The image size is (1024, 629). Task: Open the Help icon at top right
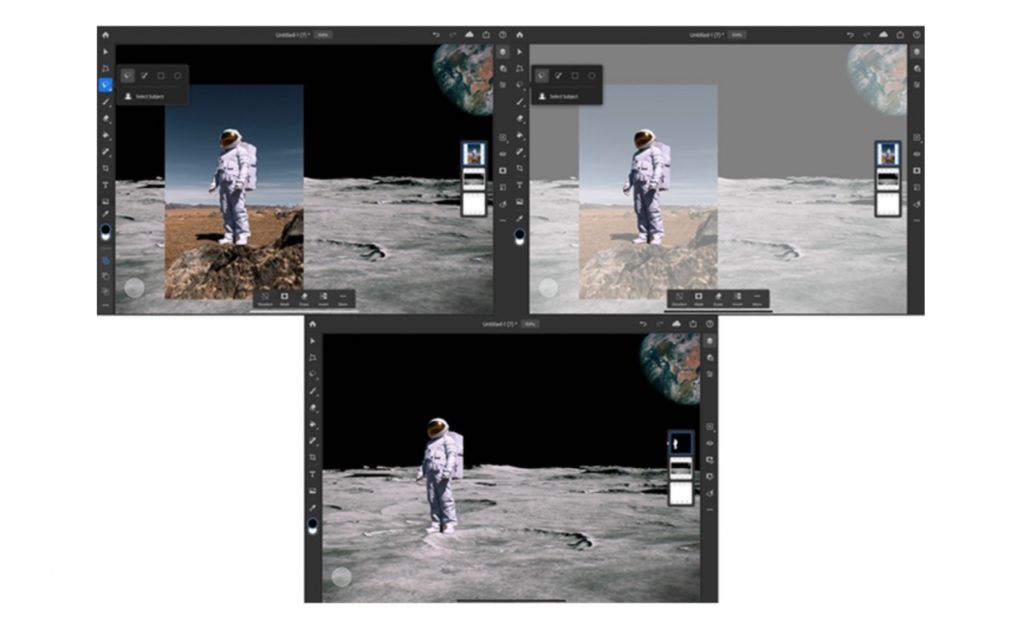click(501, 33)
